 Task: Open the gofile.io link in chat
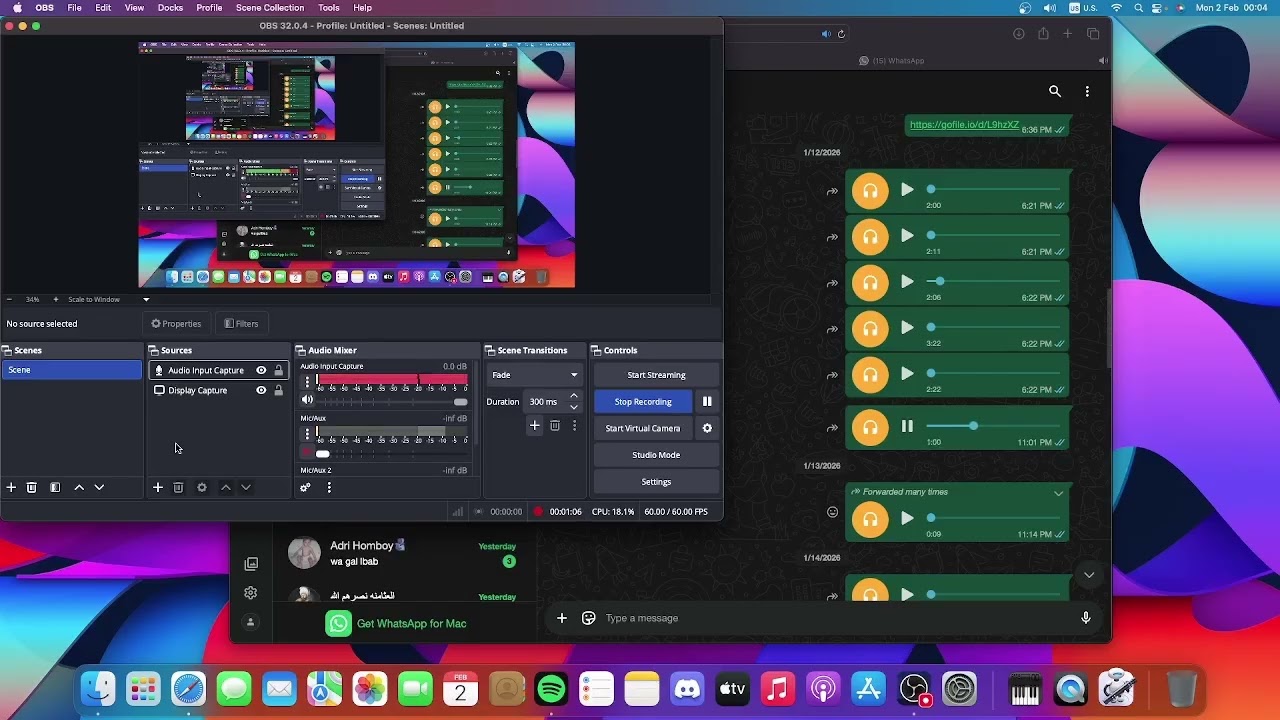[x=964, y=125]
